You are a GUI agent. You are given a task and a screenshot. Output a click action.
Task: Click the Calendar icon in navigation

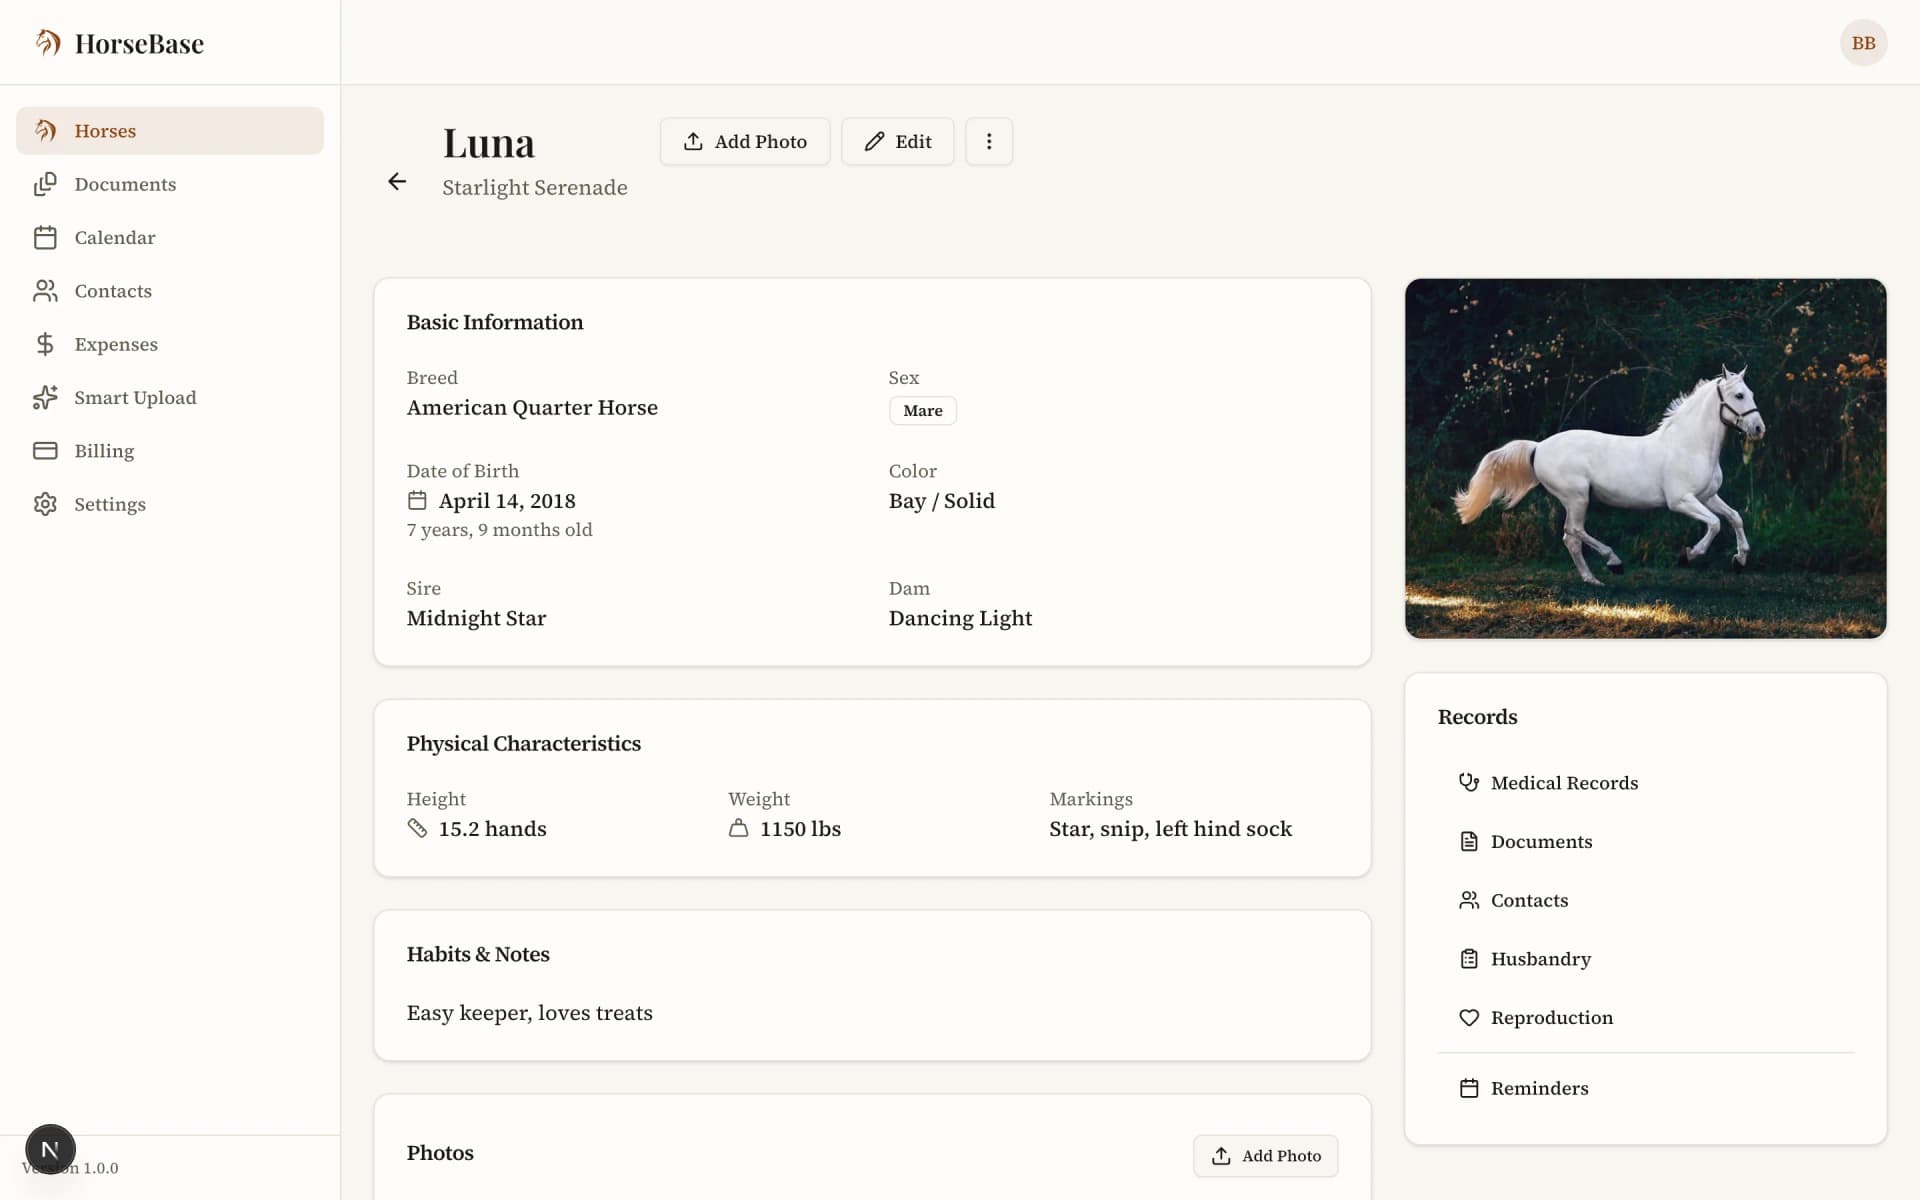click(x=46, y=237)
